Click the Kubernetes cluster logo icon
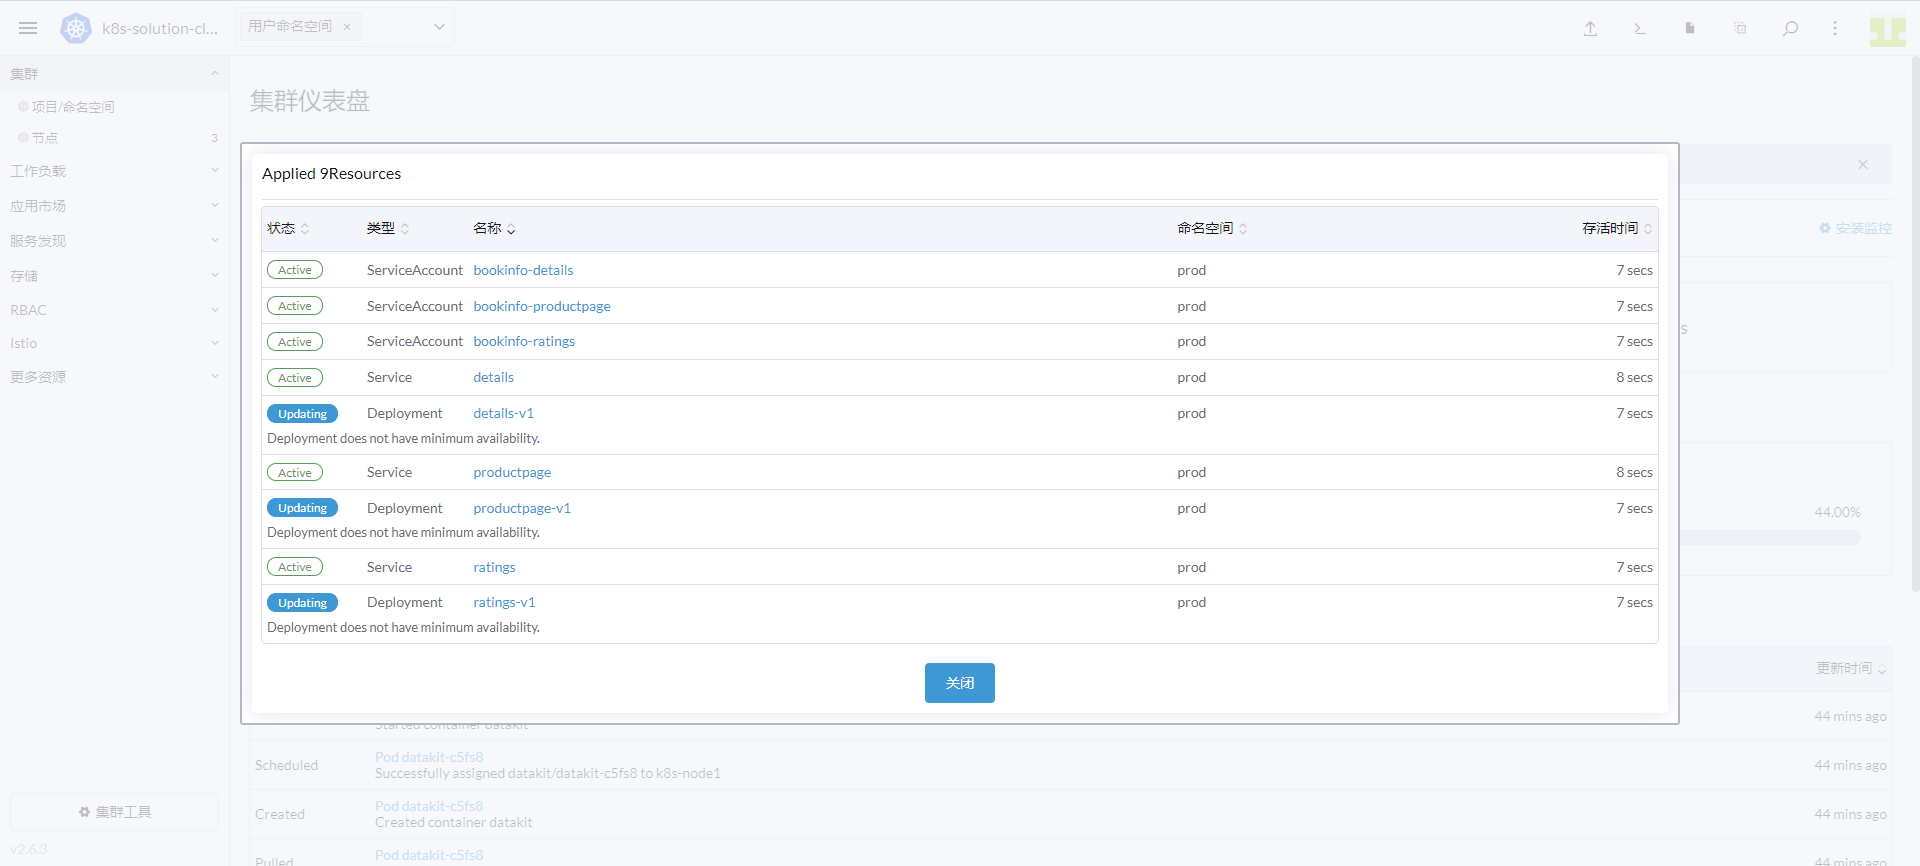The height and width of the screenshot is (866, 1920). coord(76,28)
